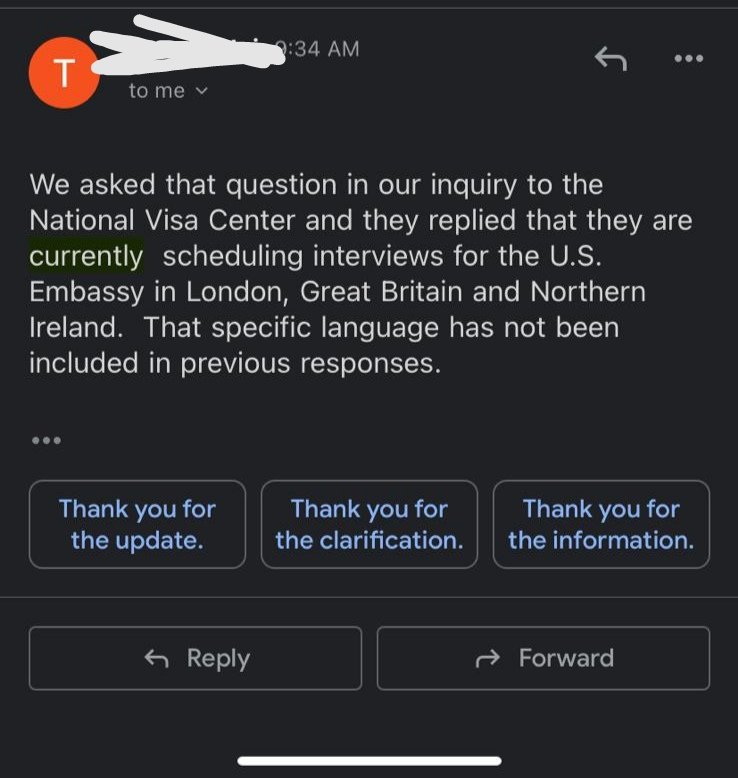Tap the Reply button at bottom
This screenshot has width=738, height=778.
196,658
